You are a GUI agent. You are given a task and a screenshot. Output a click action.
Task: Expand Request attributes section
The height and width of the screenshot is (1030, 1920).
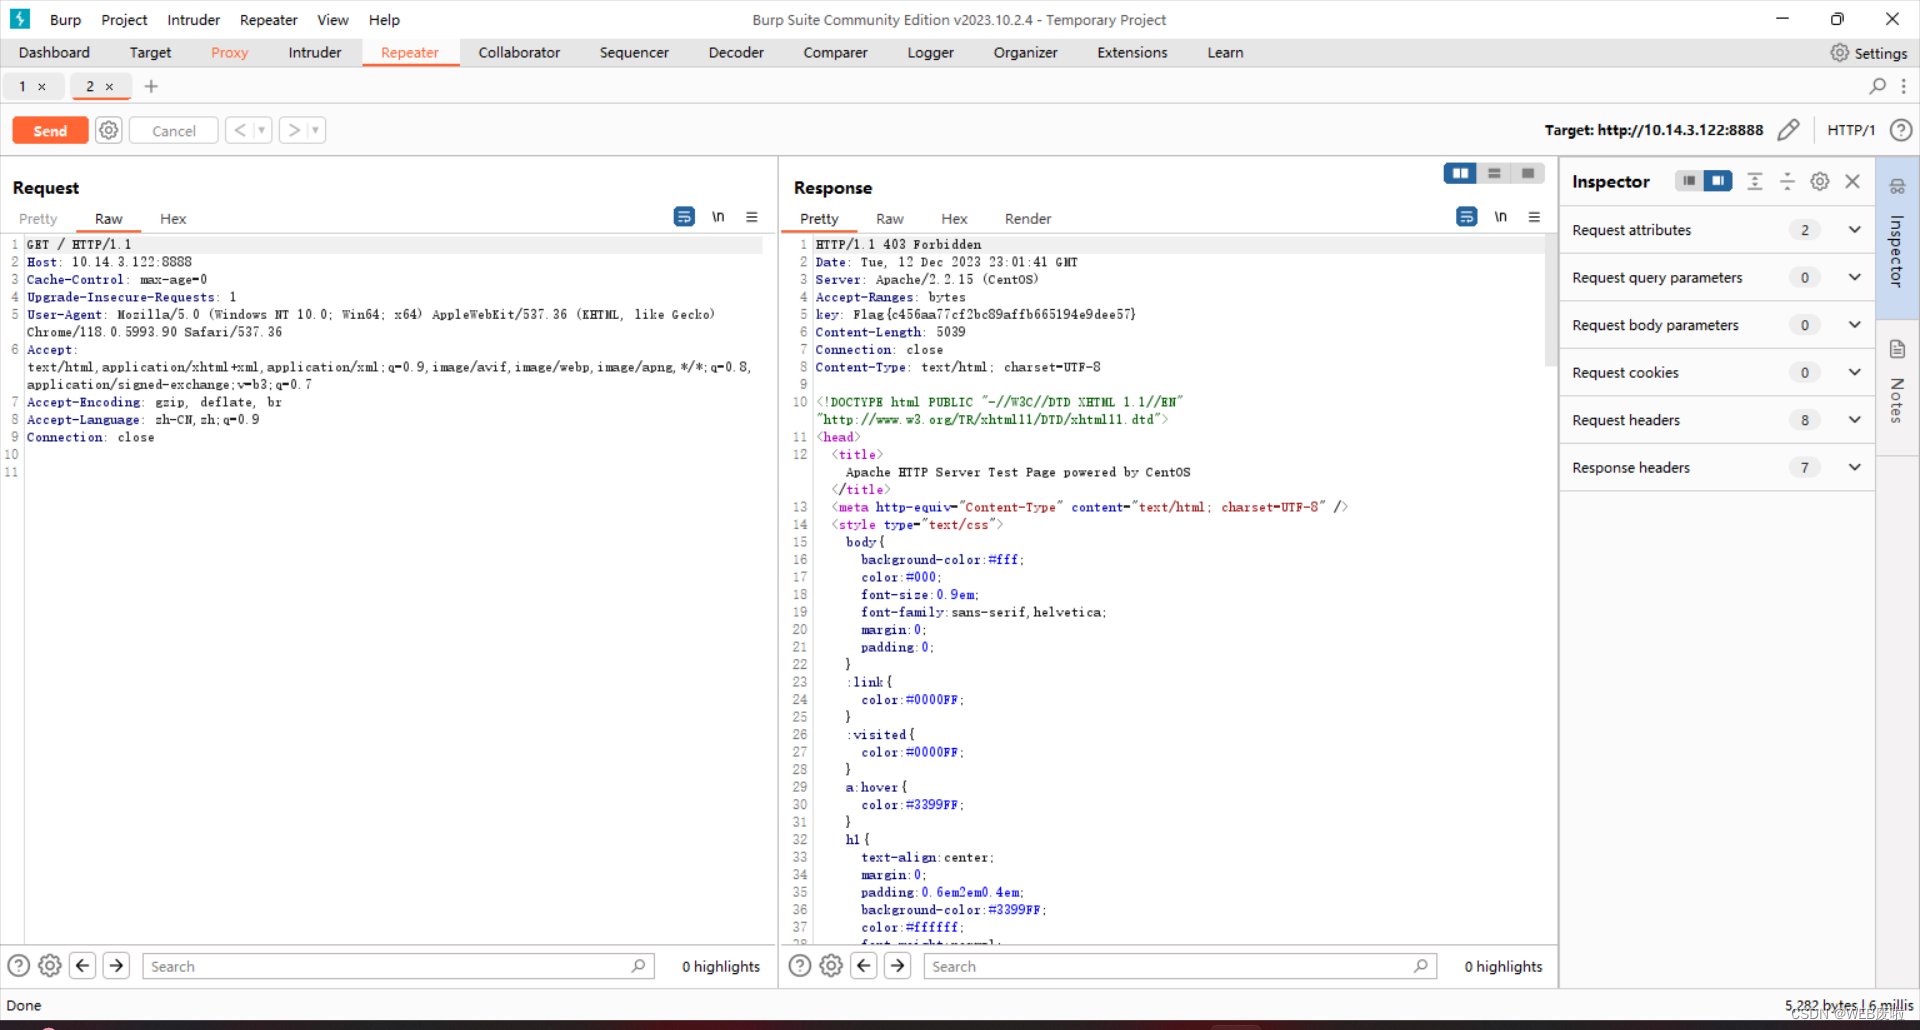(1717, 230)
